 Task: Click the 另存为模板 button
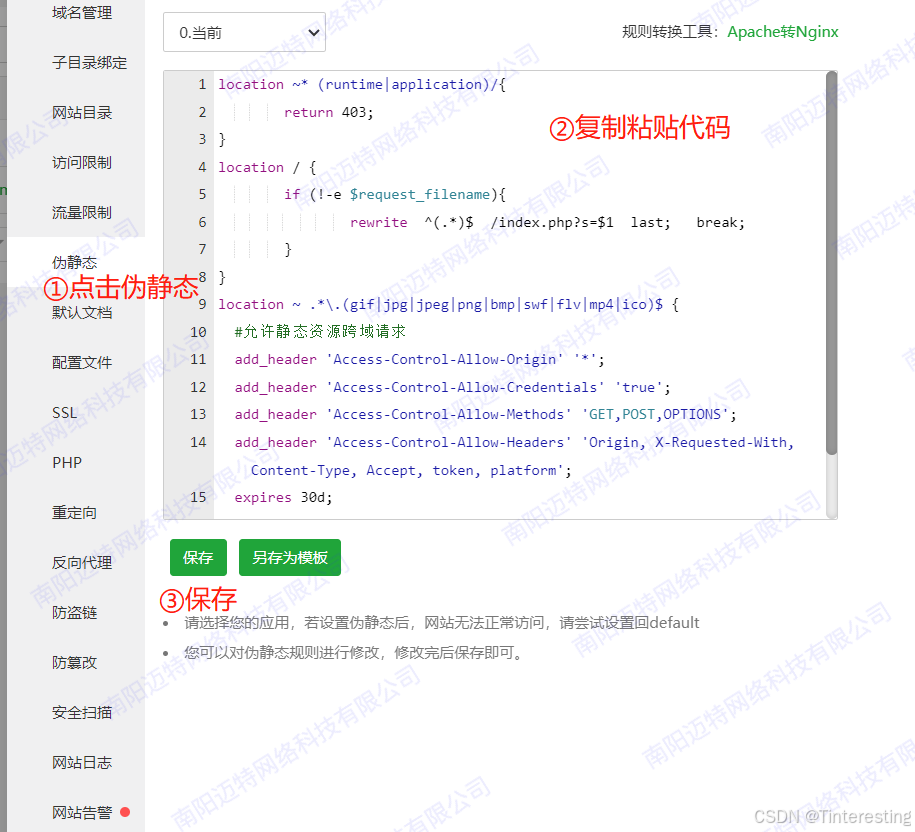289,557
